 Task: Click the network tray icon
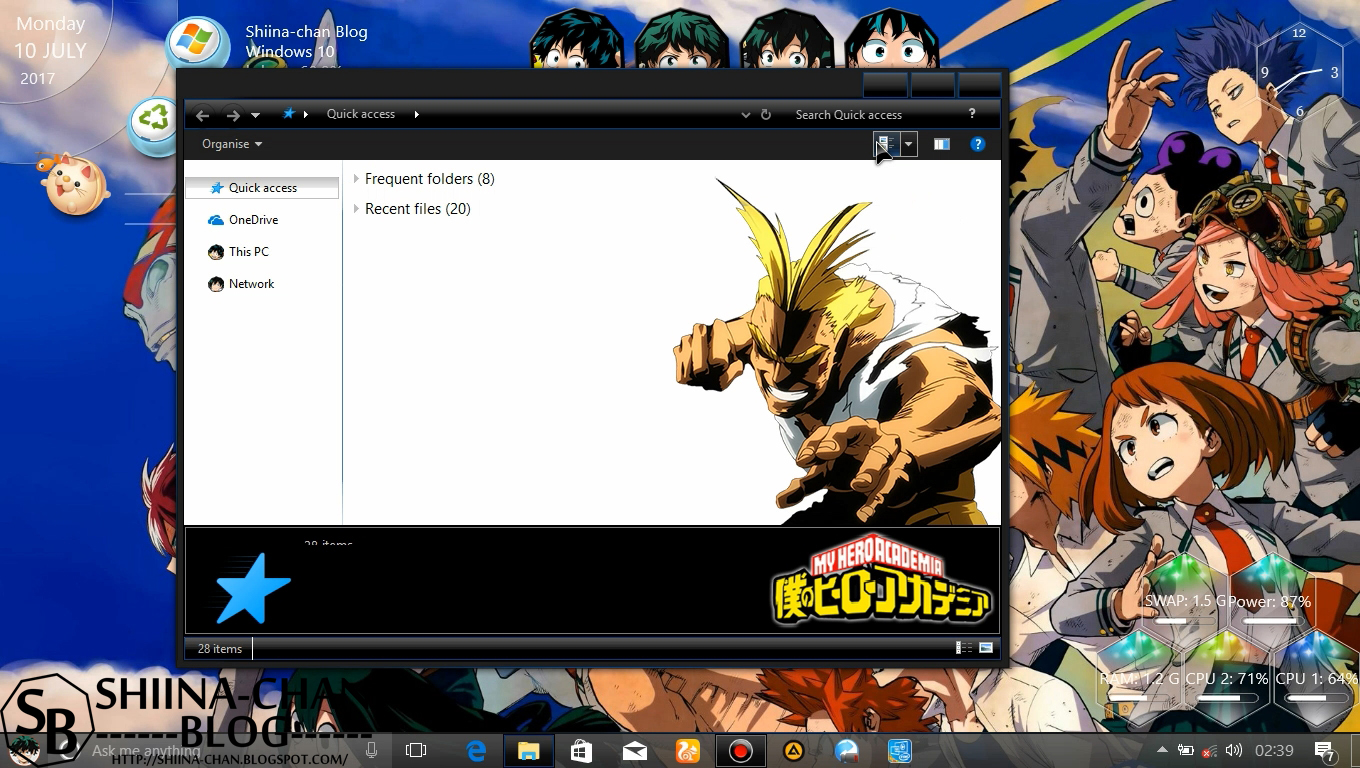coord(1210,750)
